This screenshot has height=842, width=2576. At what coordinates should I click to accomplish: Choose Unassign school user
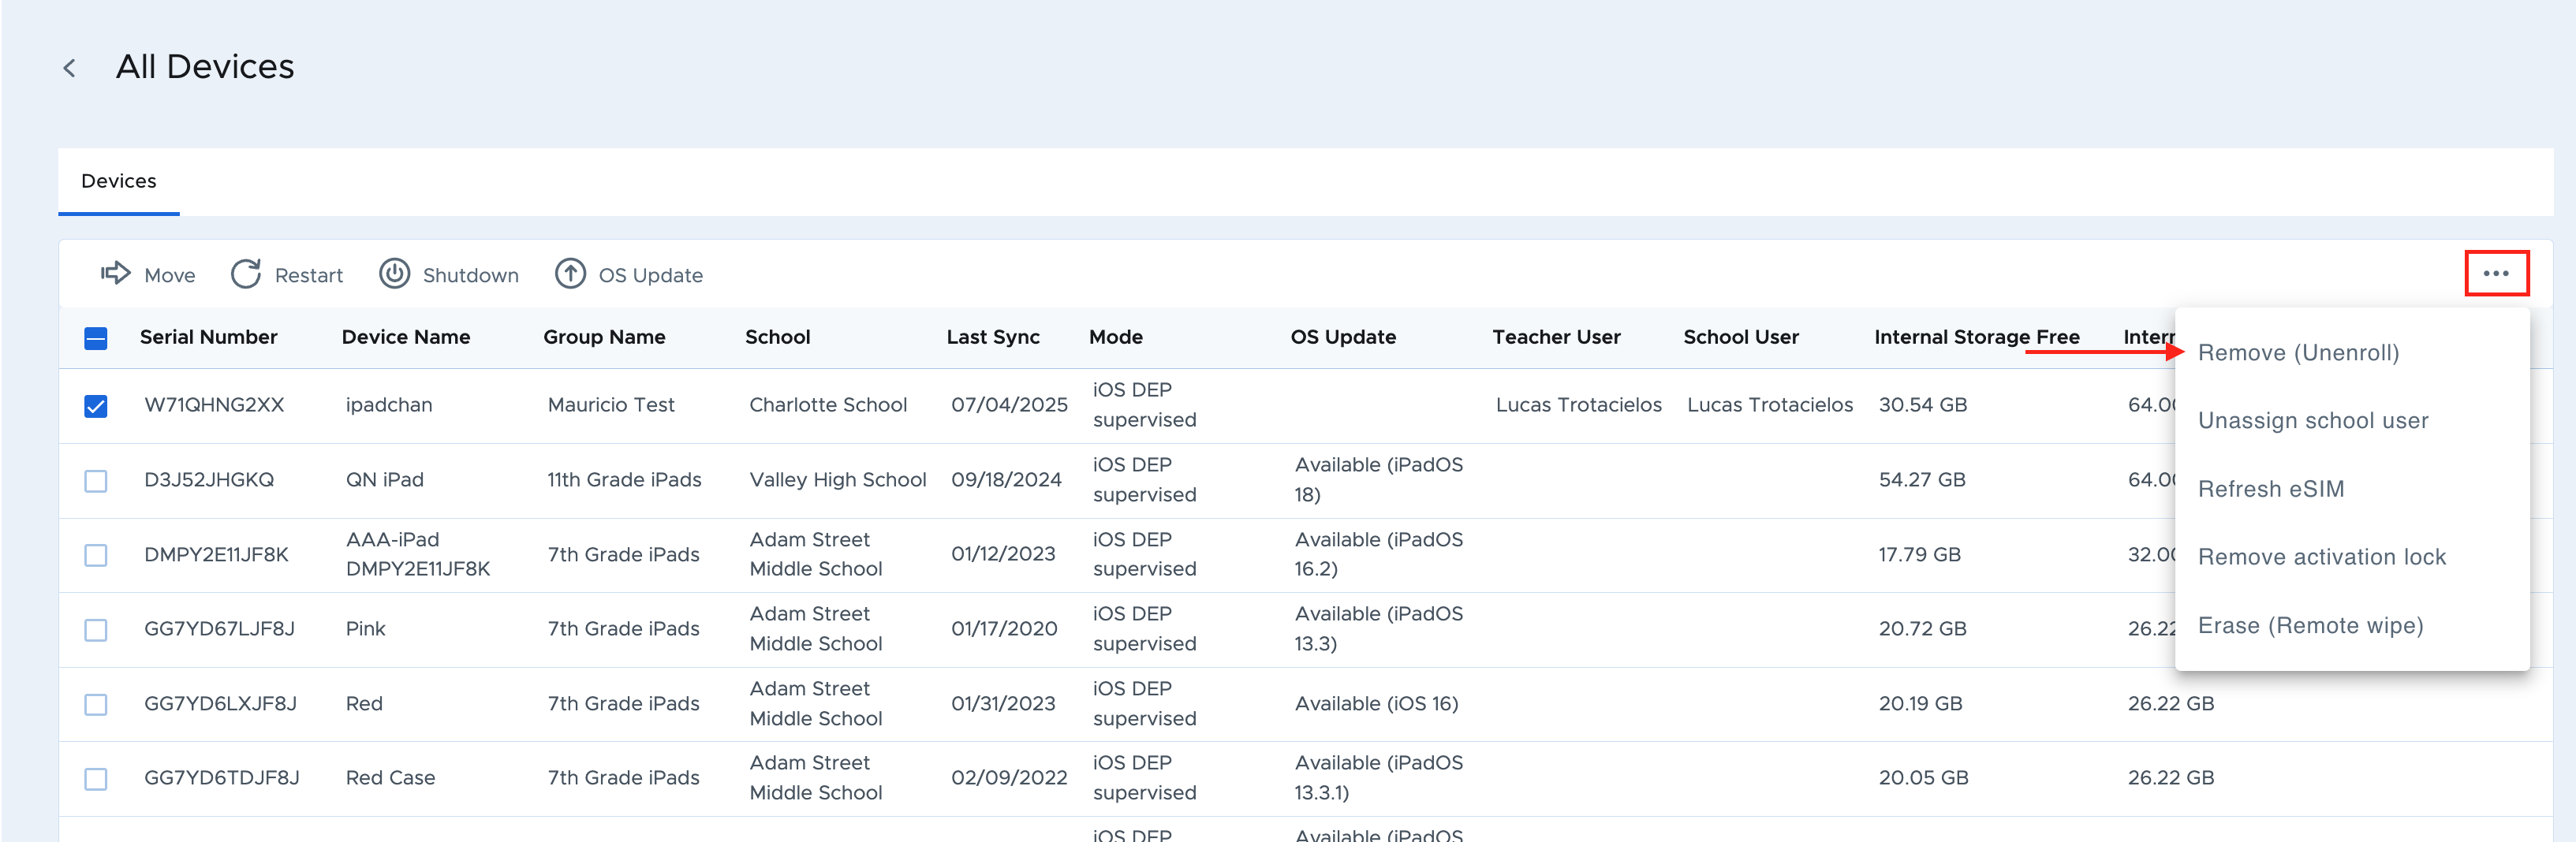(x=2312, y=420)
